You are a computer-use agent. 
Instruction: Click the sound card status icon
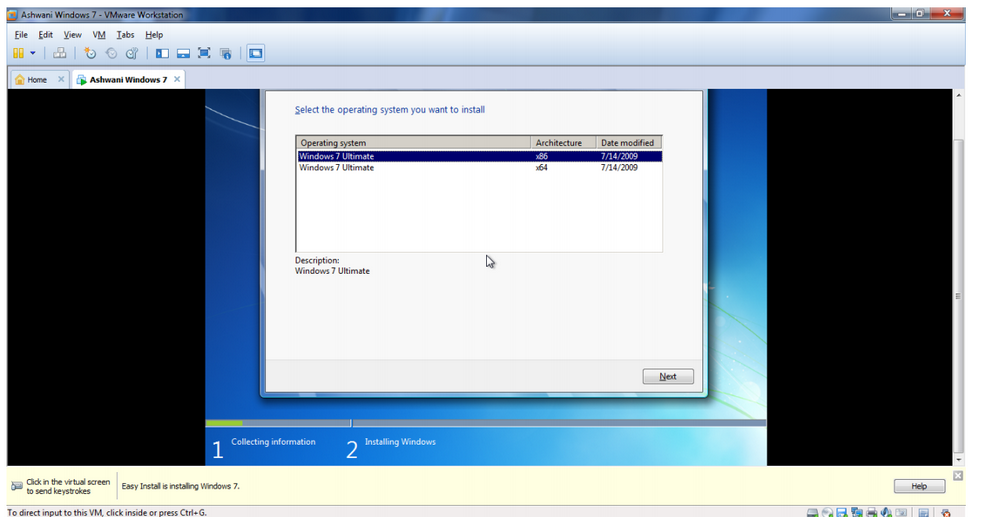886,513
